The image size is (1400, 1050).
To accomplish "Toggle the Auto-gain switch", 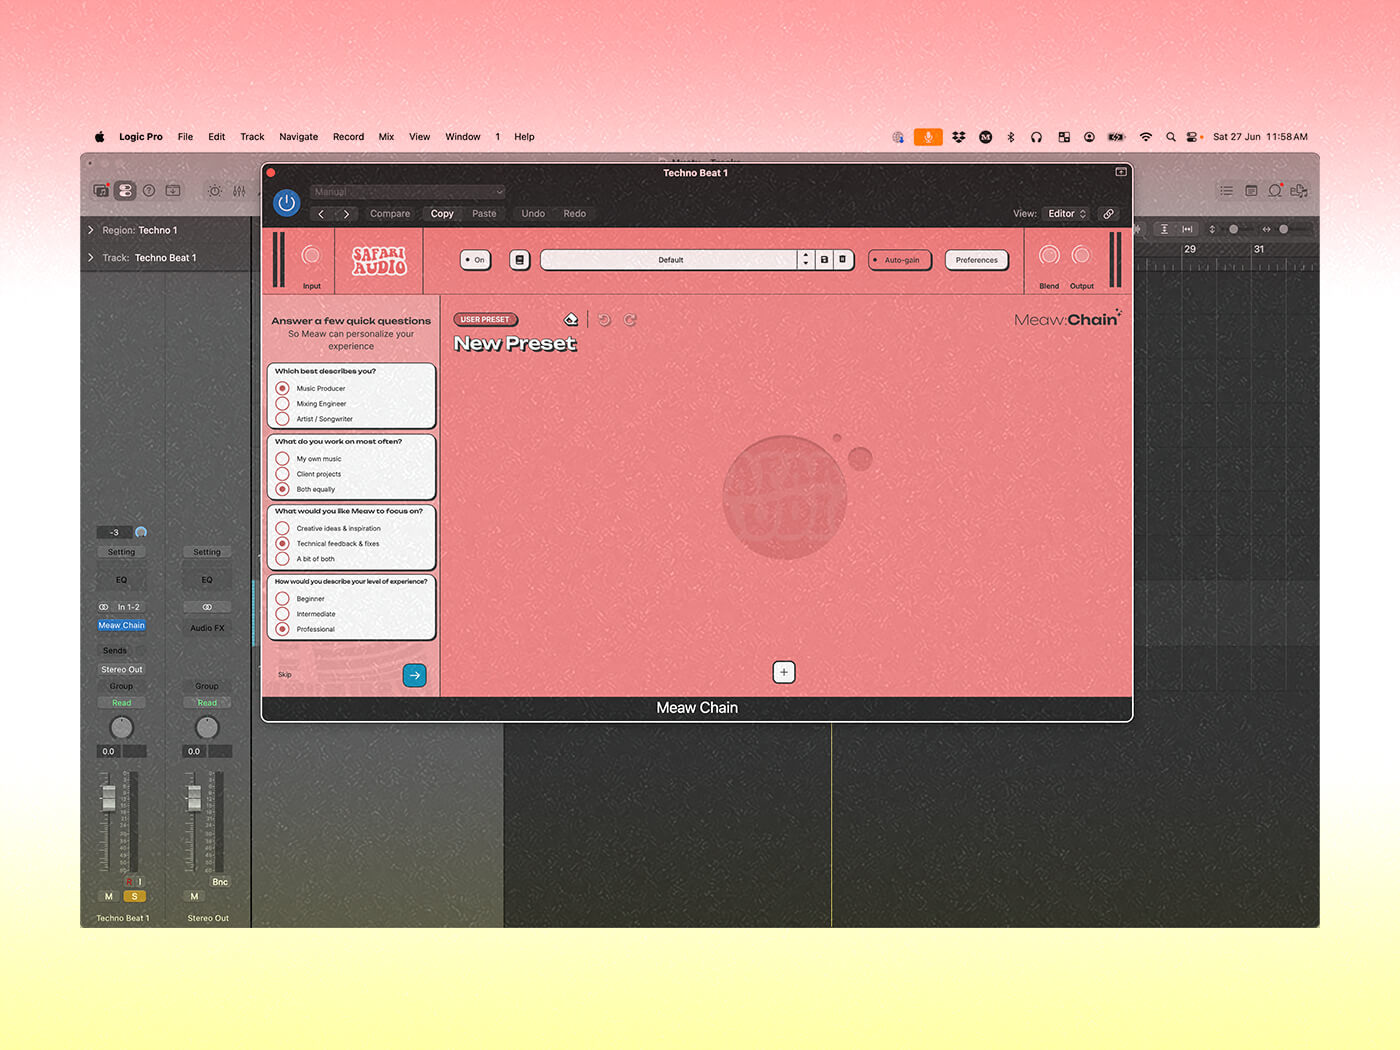I will [x=900, y=260].
